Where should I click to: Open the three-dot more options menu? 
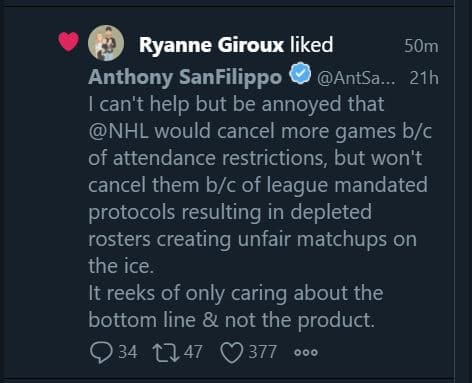point(306,352)
